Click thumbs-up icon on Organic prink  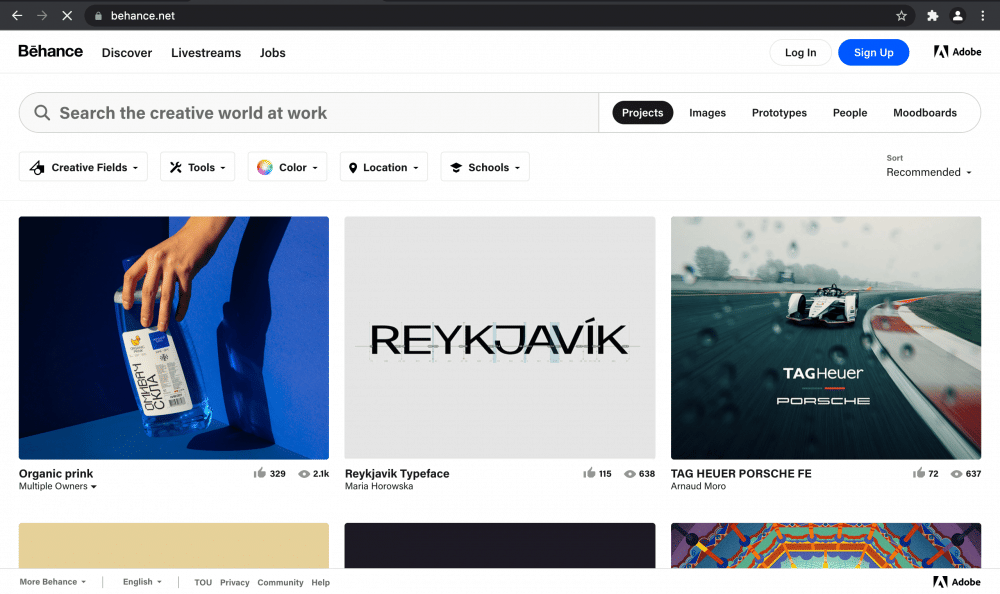[260, 474]
